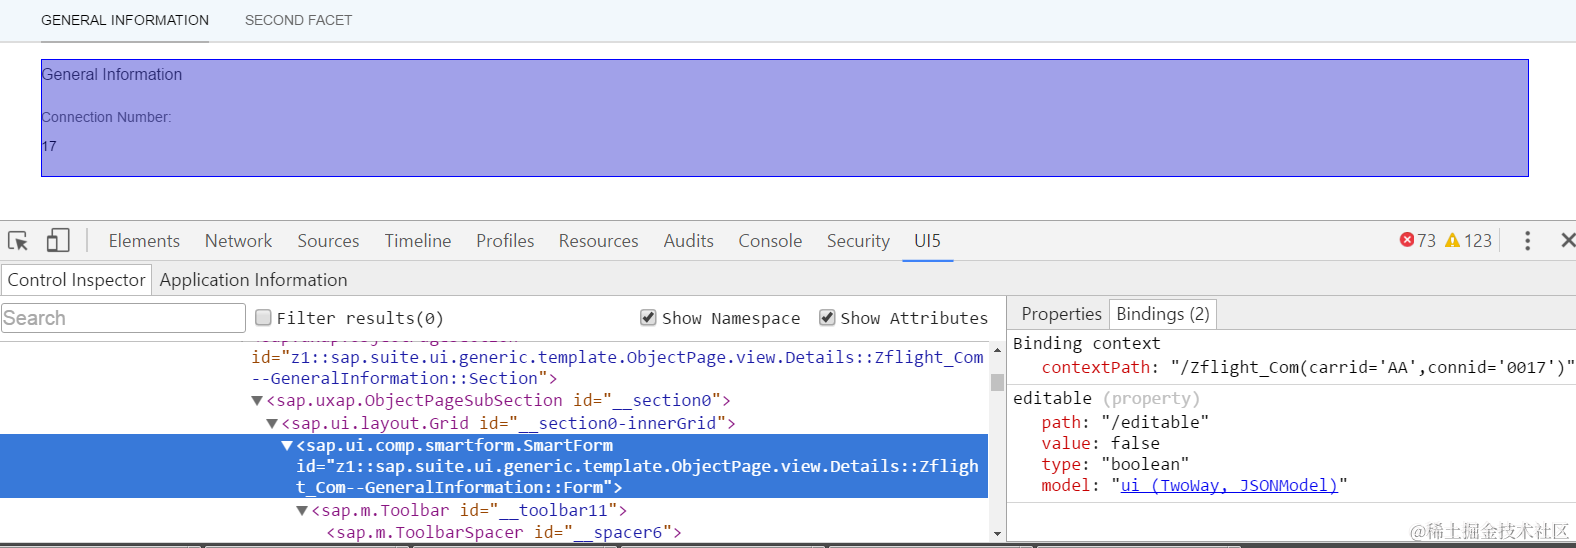The height and width of the screenshot is (548, 1576).
Task: Select the GeneralInformation::Section row
Action: 618,368
